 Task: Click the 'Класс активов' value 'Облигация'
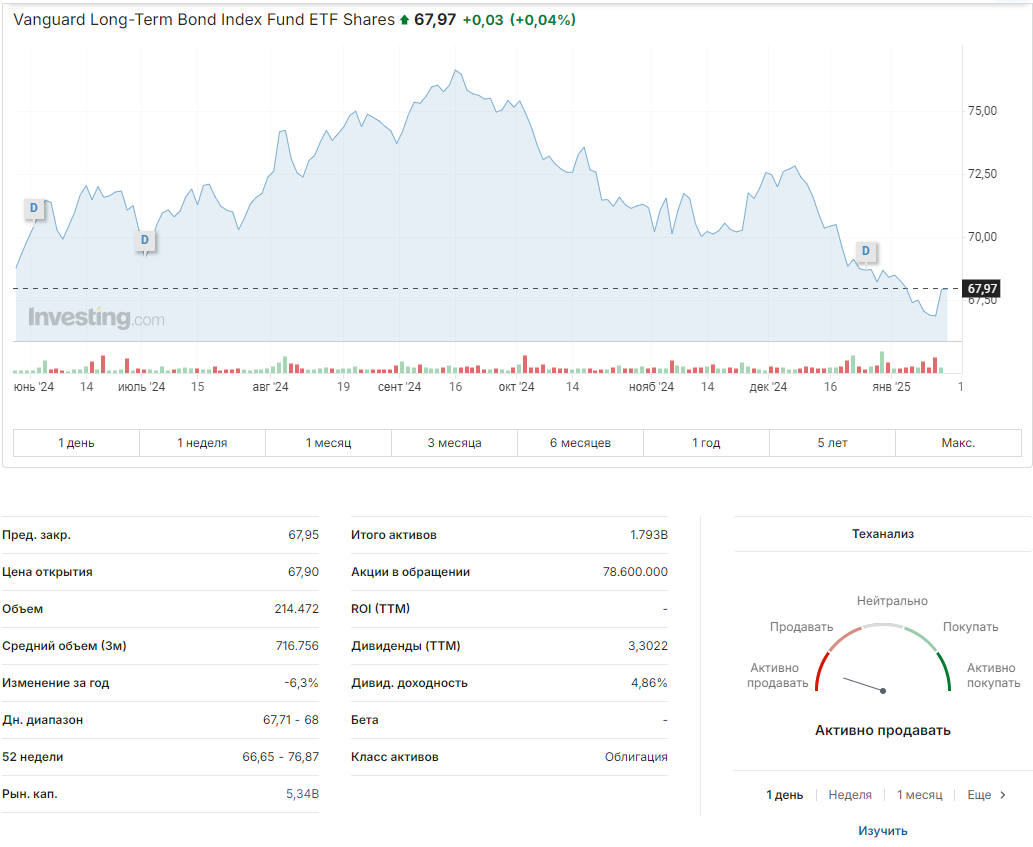click(636, 757)
